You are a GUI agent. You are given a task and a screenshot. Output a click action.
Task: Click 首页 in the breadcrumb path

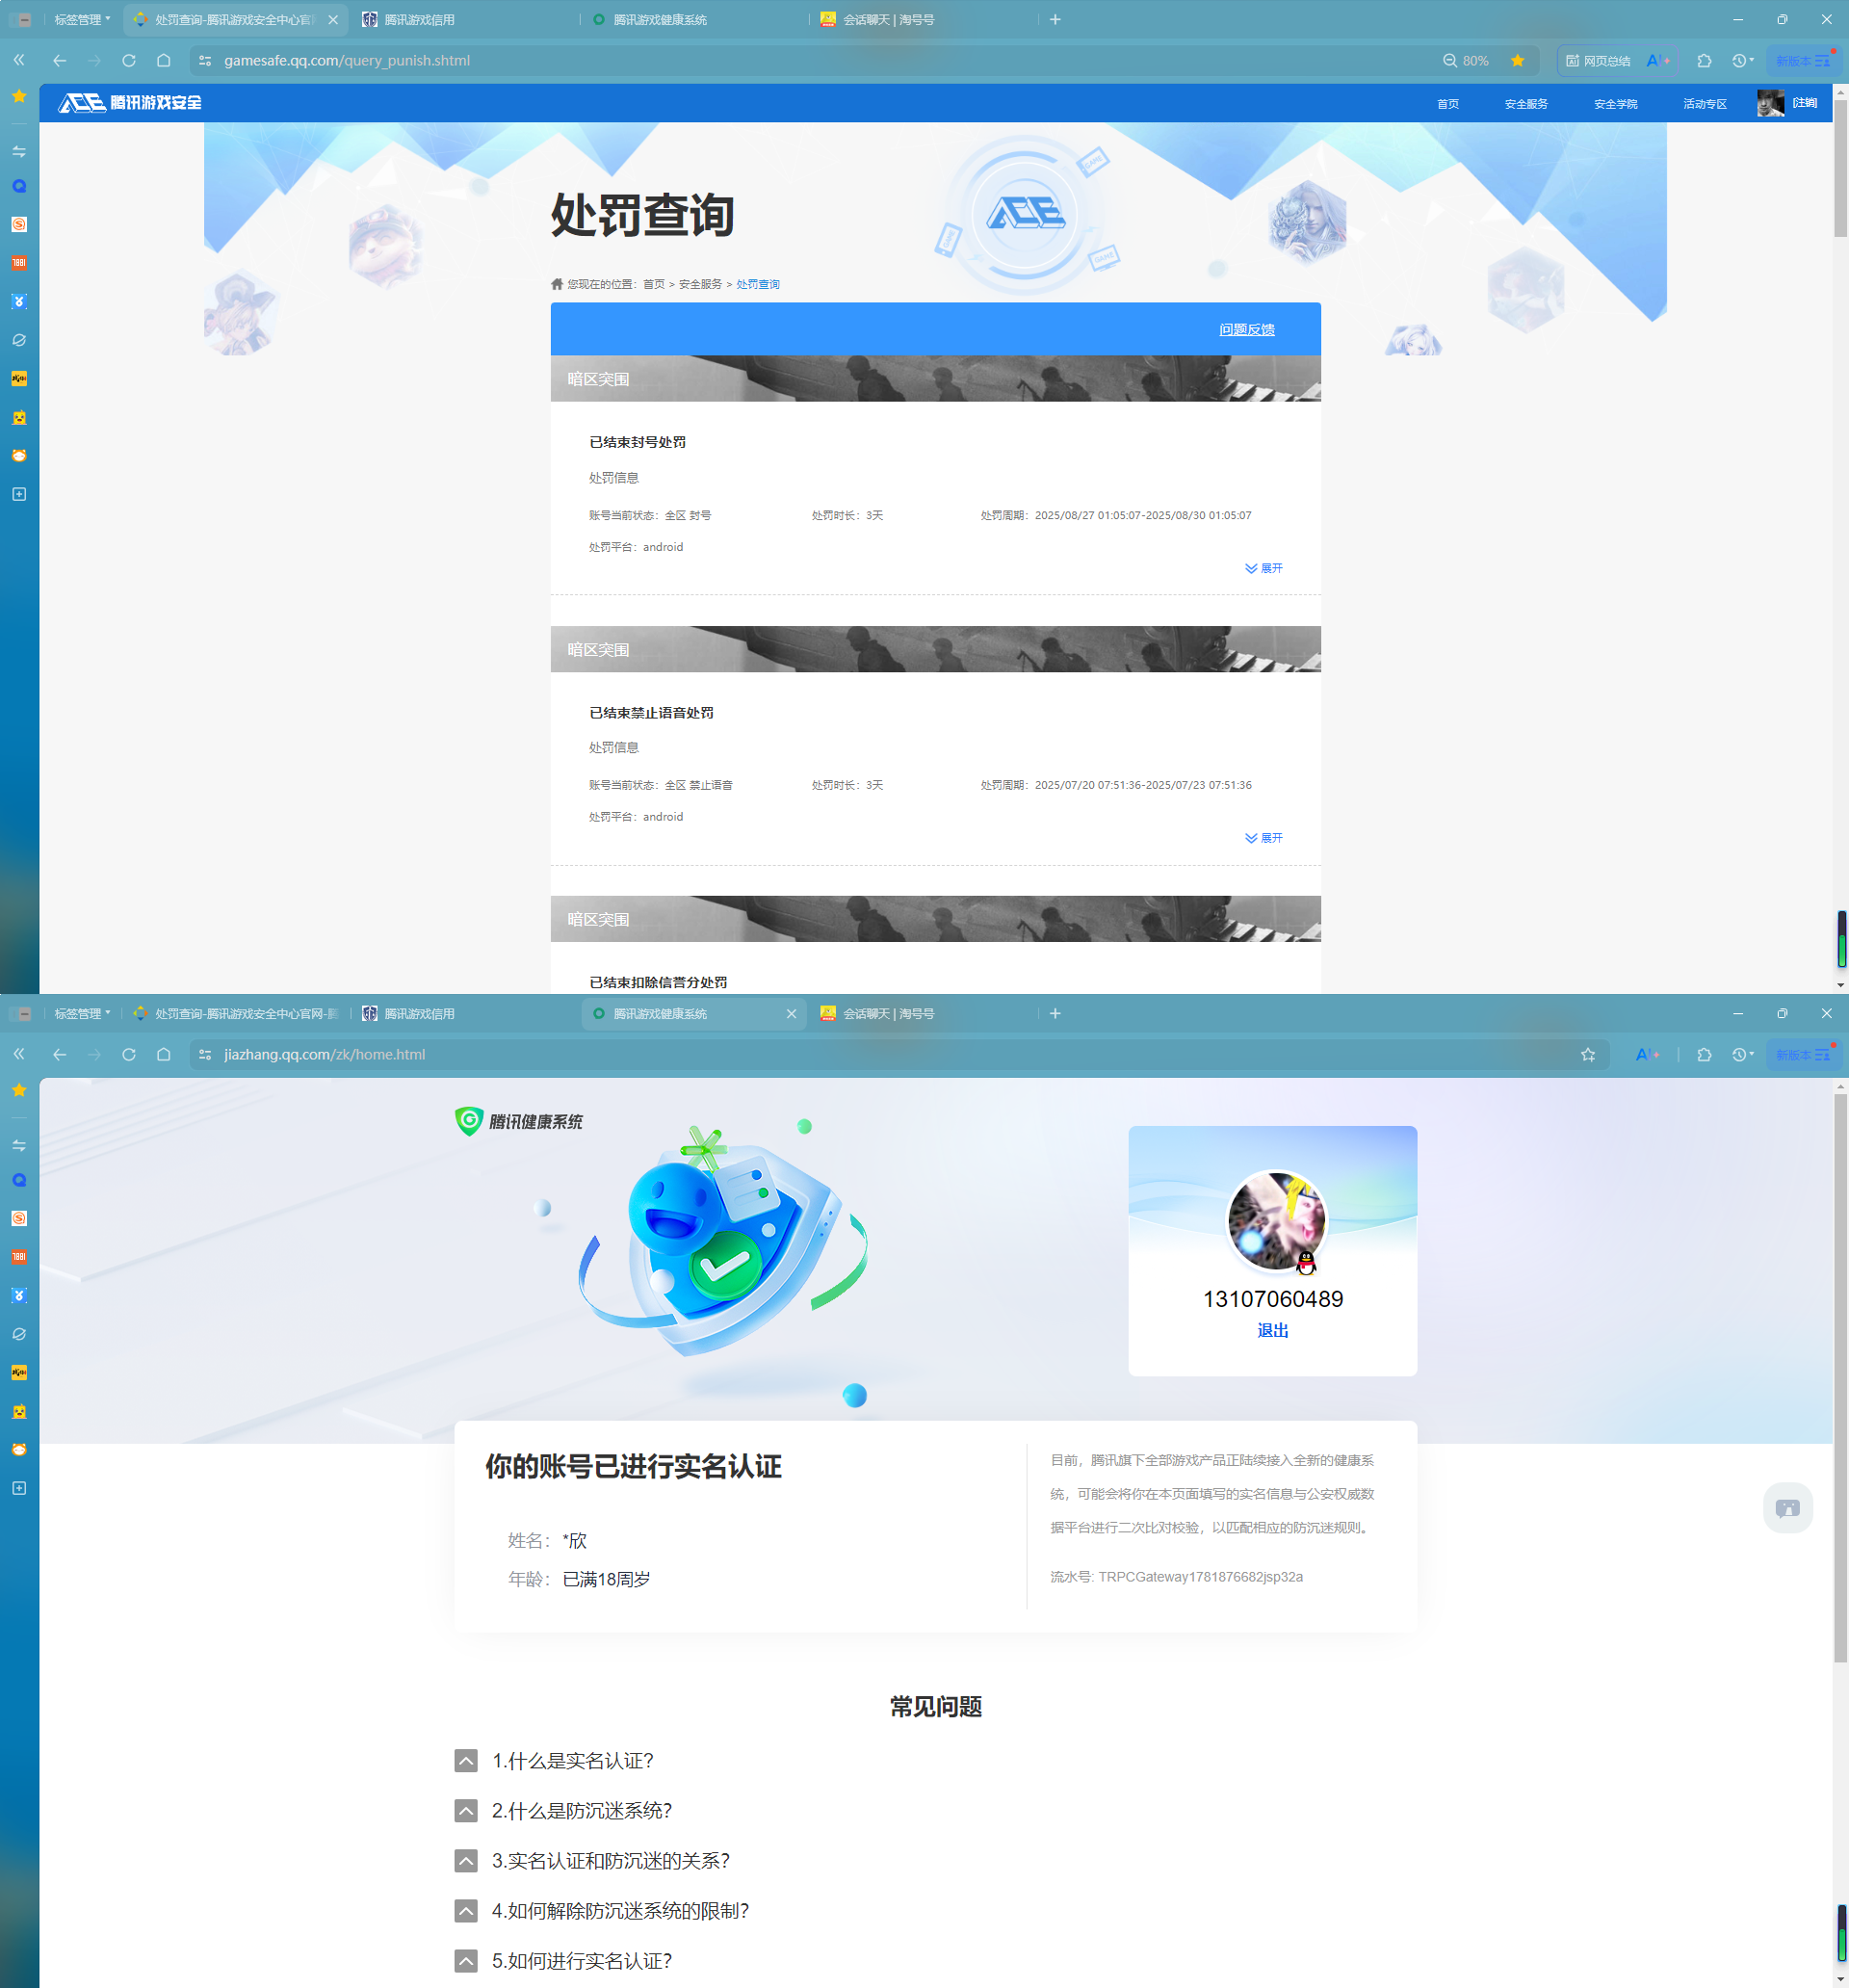coord(654,285)
